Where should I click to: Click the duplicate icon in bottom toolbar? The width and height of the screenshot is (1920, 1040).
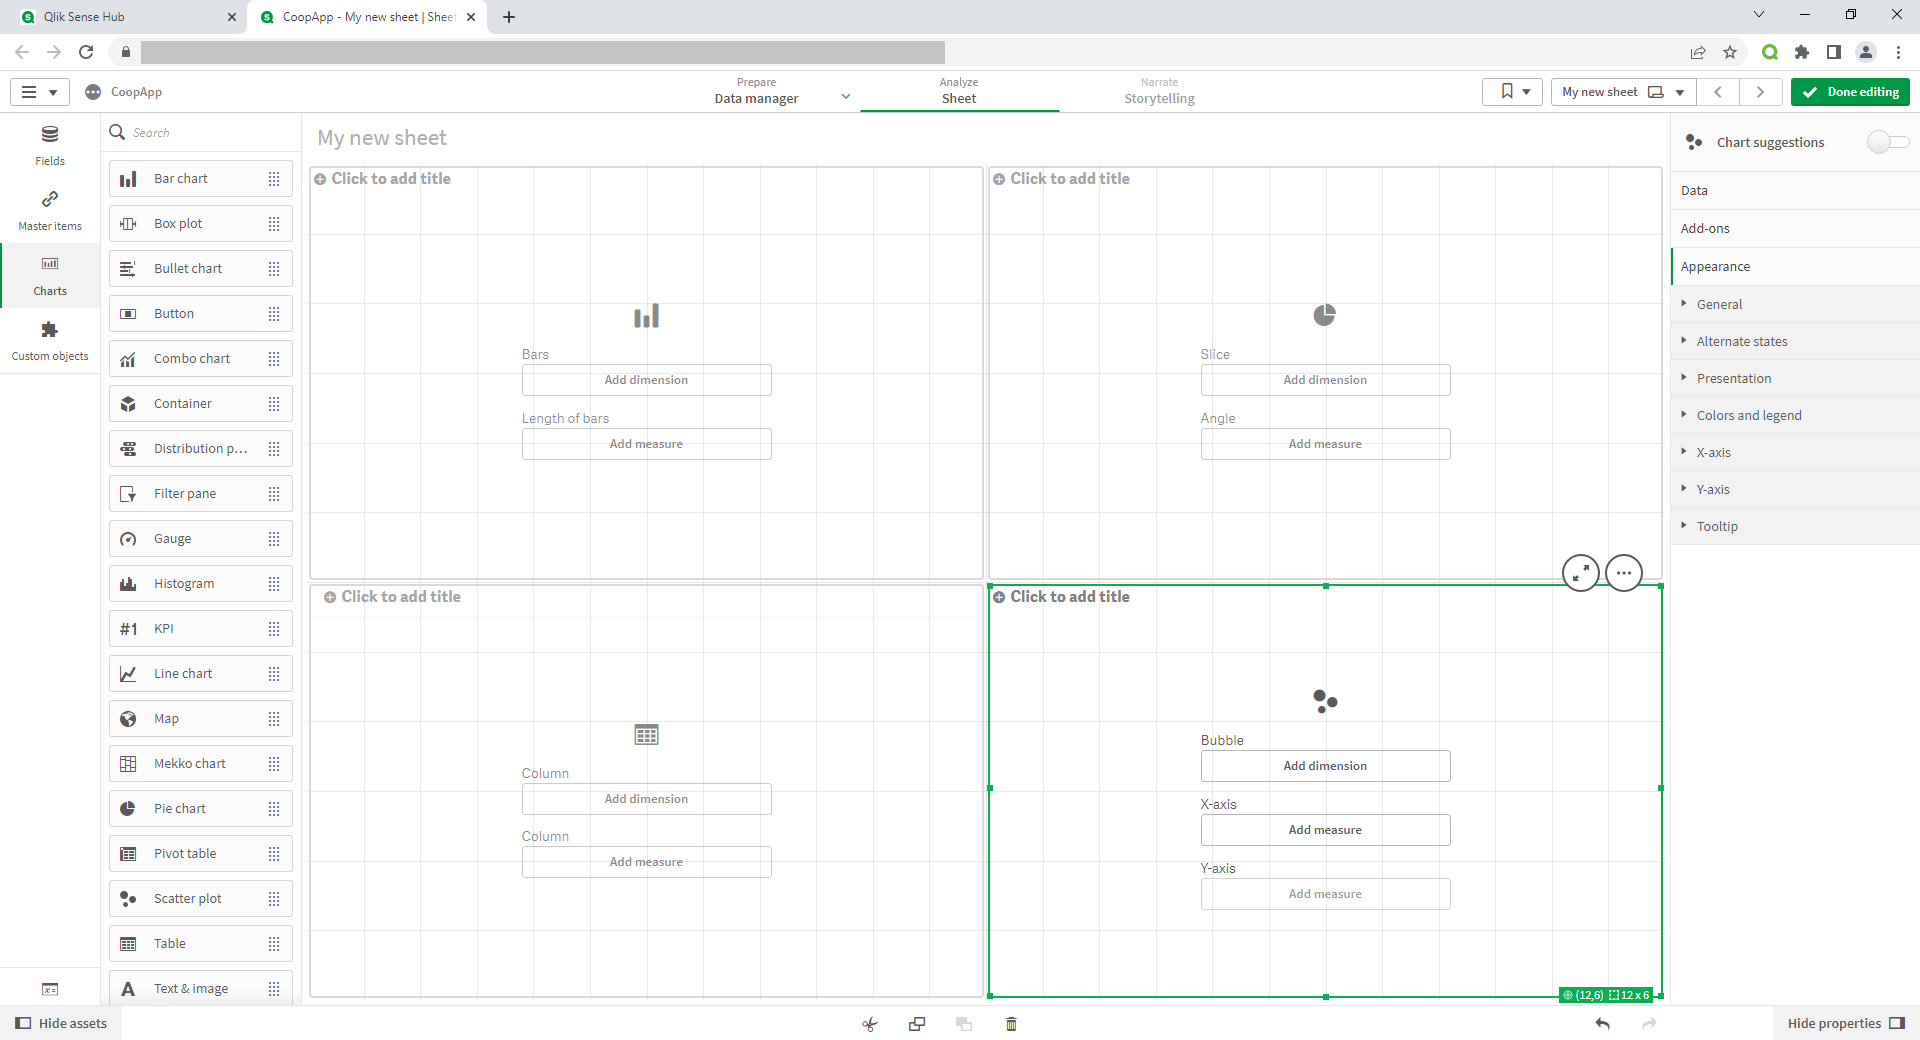tap(917, 1024)
